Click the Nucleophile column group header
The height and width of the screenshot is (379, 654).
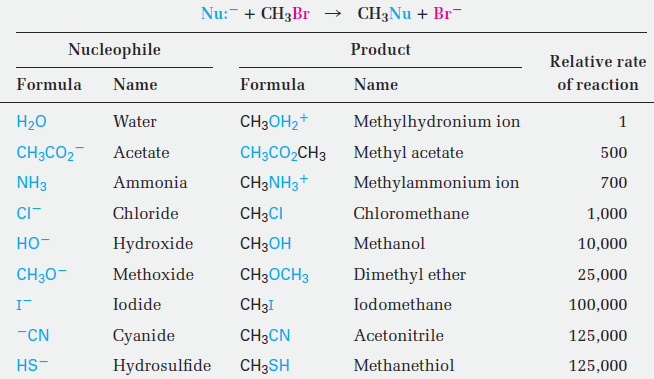pyautogui.click(x=114, y=50)
